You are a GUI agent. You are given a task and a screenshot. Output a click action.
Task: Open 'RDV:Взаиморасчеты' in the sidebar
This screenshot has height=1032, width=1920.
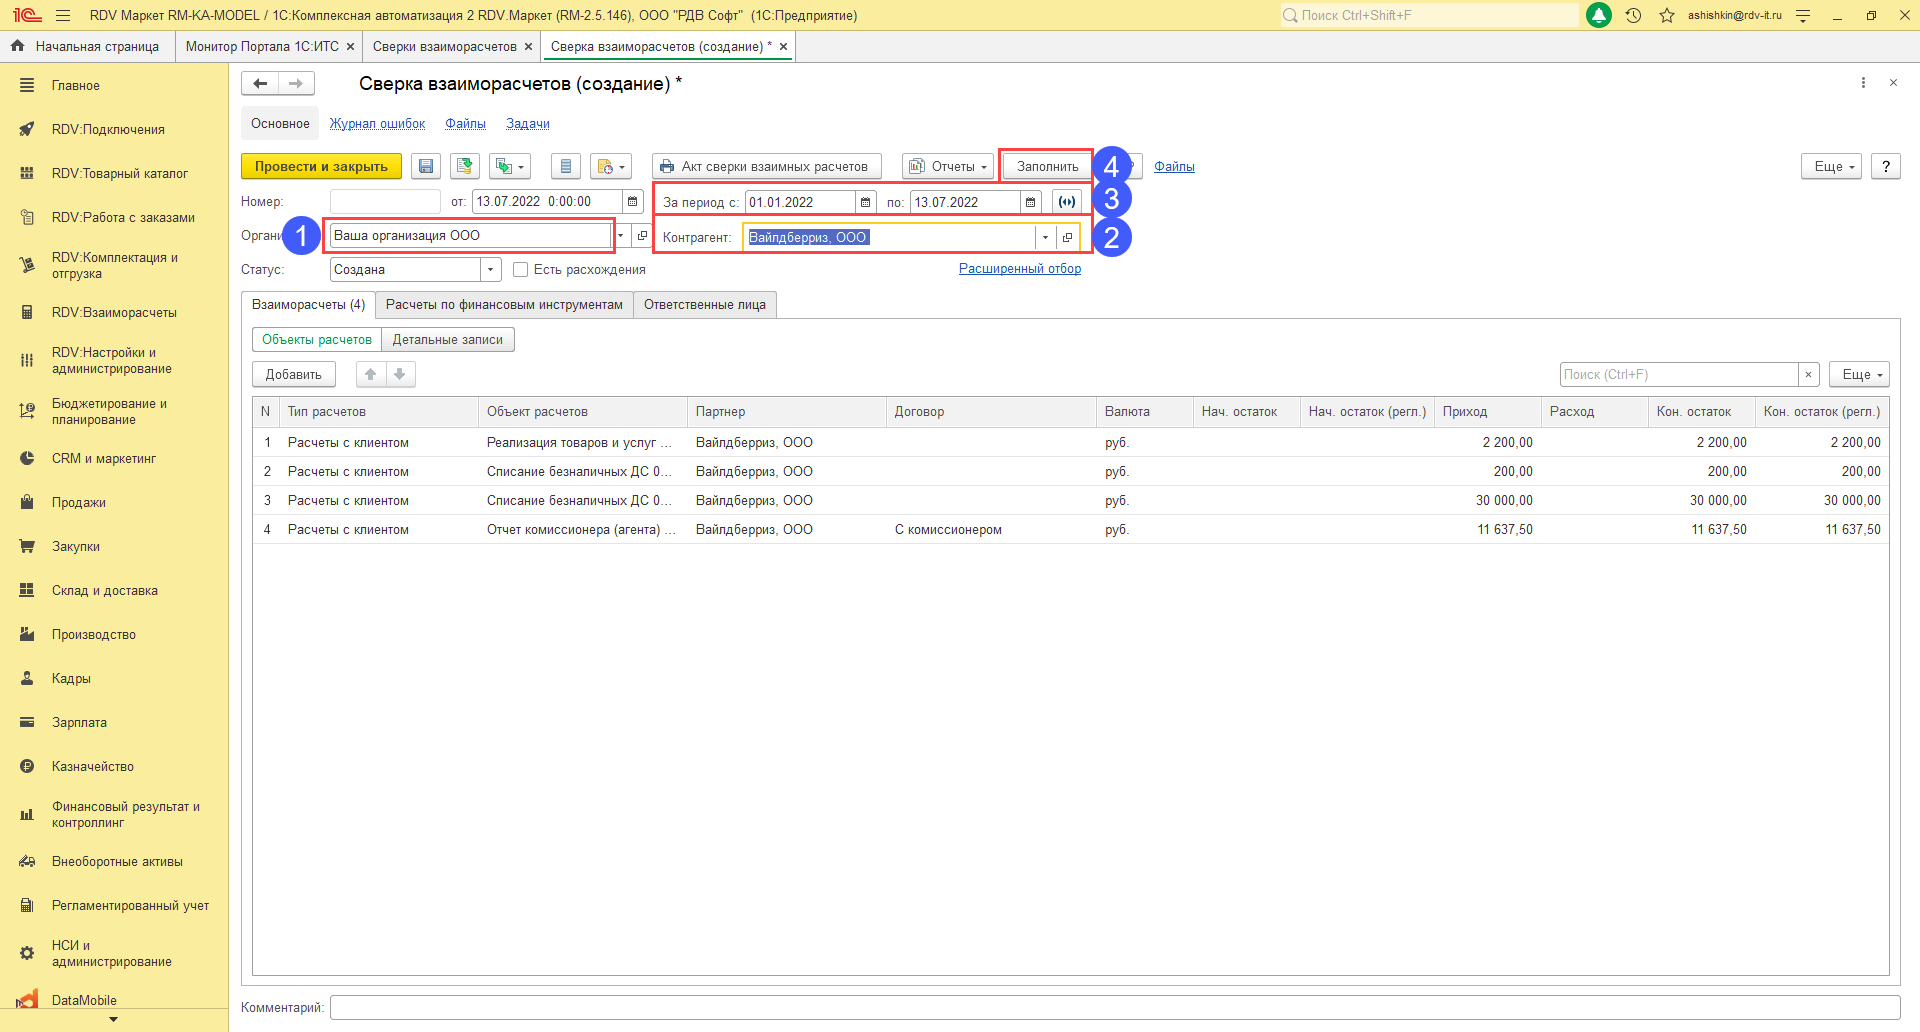click(x=114, y=313)
